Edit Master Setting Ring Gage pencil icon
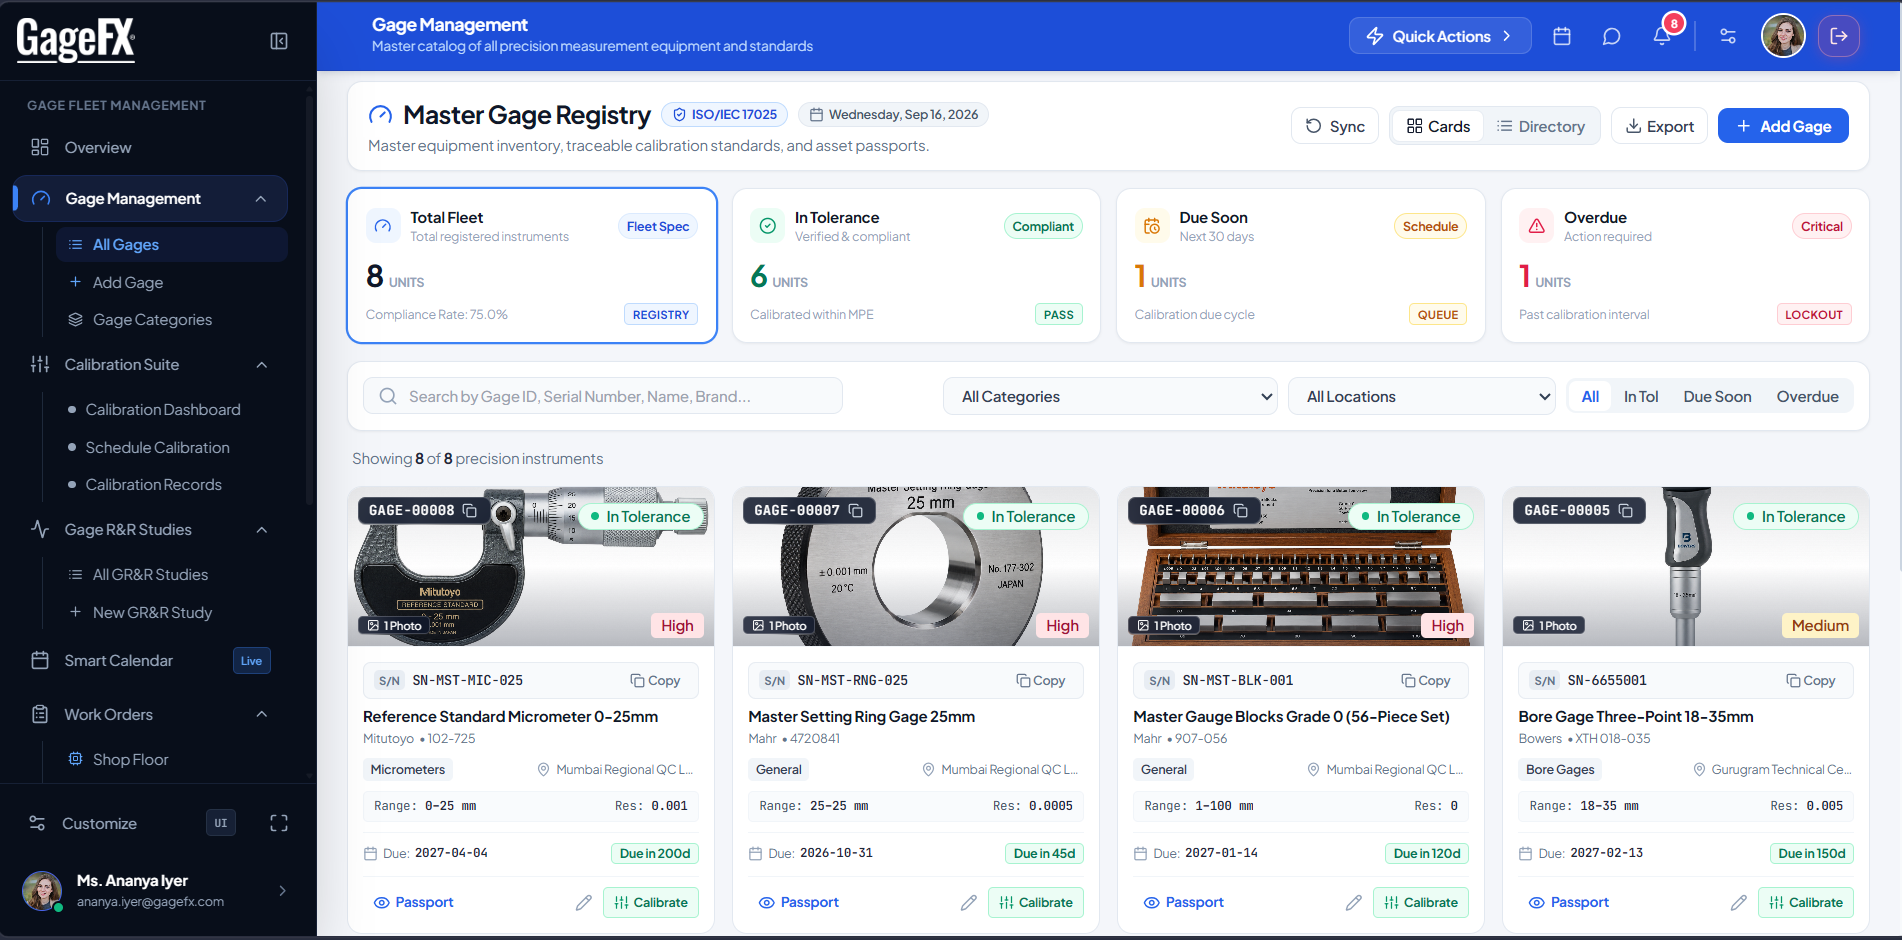 tap(969, 902)
